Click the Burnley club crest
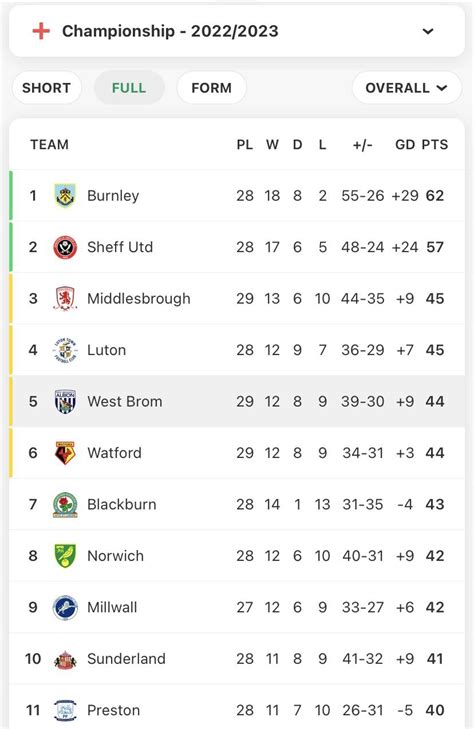 click(65, 195)
